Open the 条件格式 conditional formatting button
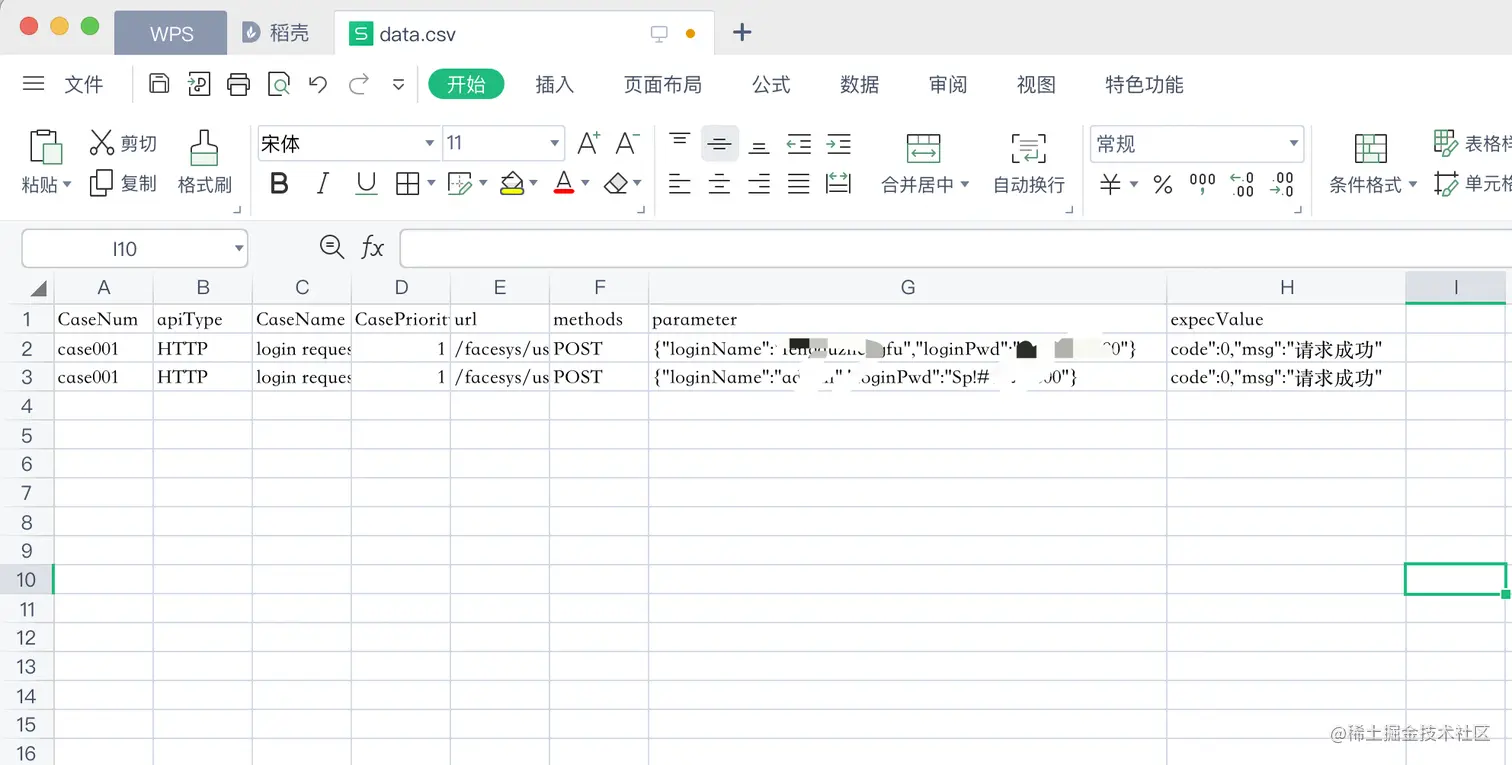 coord(1372,164)
